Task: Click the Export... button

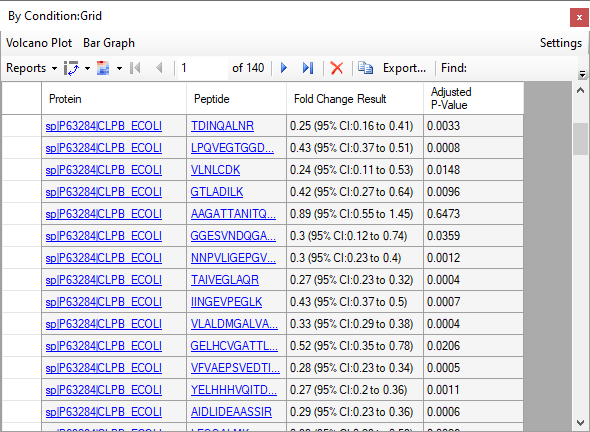Action: (404, 68)
